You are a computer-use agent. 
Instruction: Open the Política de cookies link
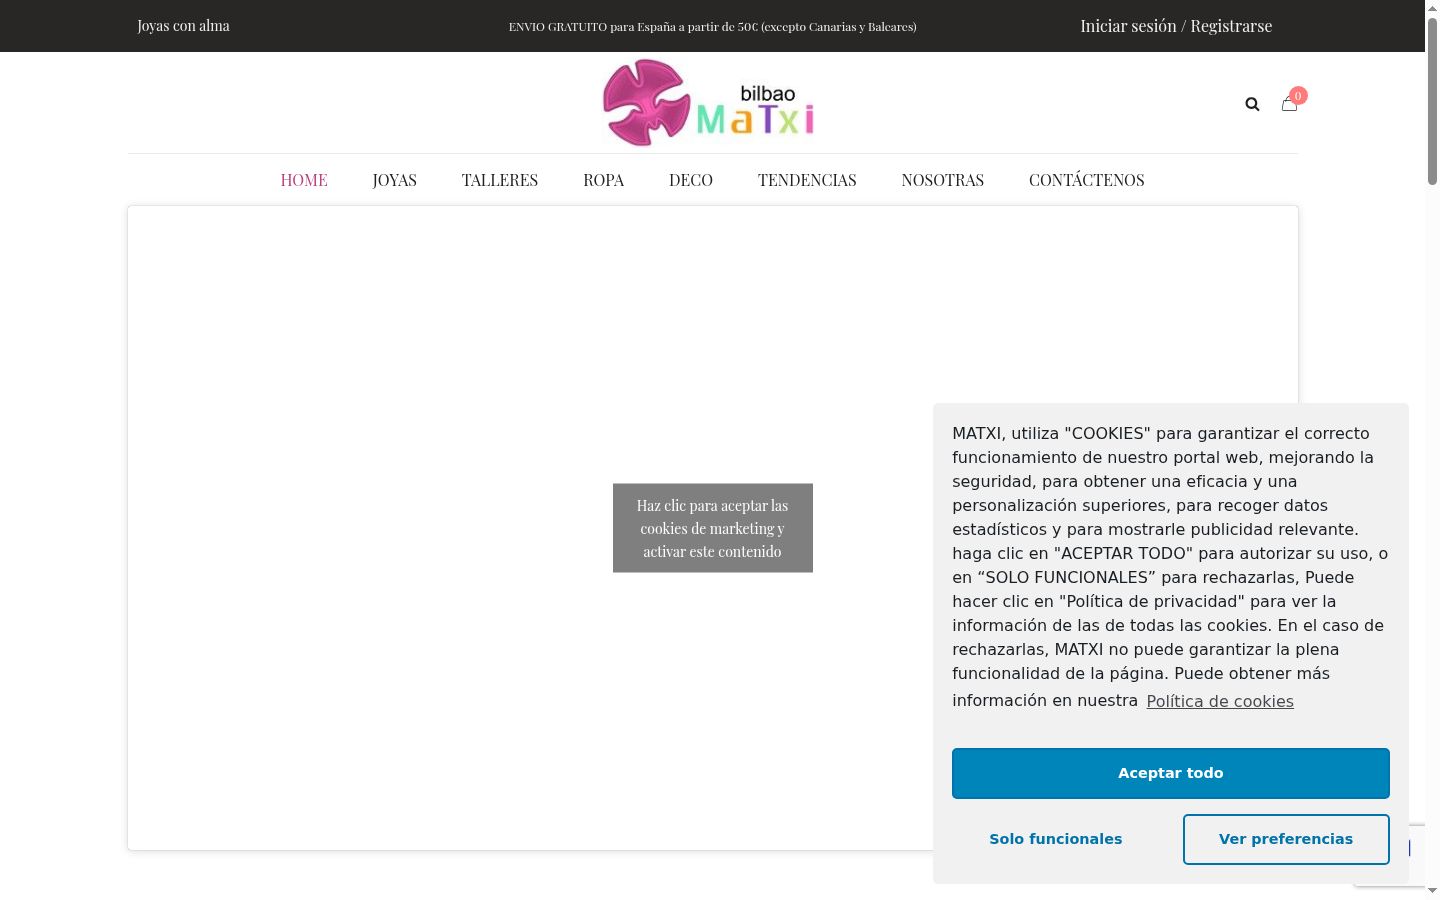(1220, 701)
